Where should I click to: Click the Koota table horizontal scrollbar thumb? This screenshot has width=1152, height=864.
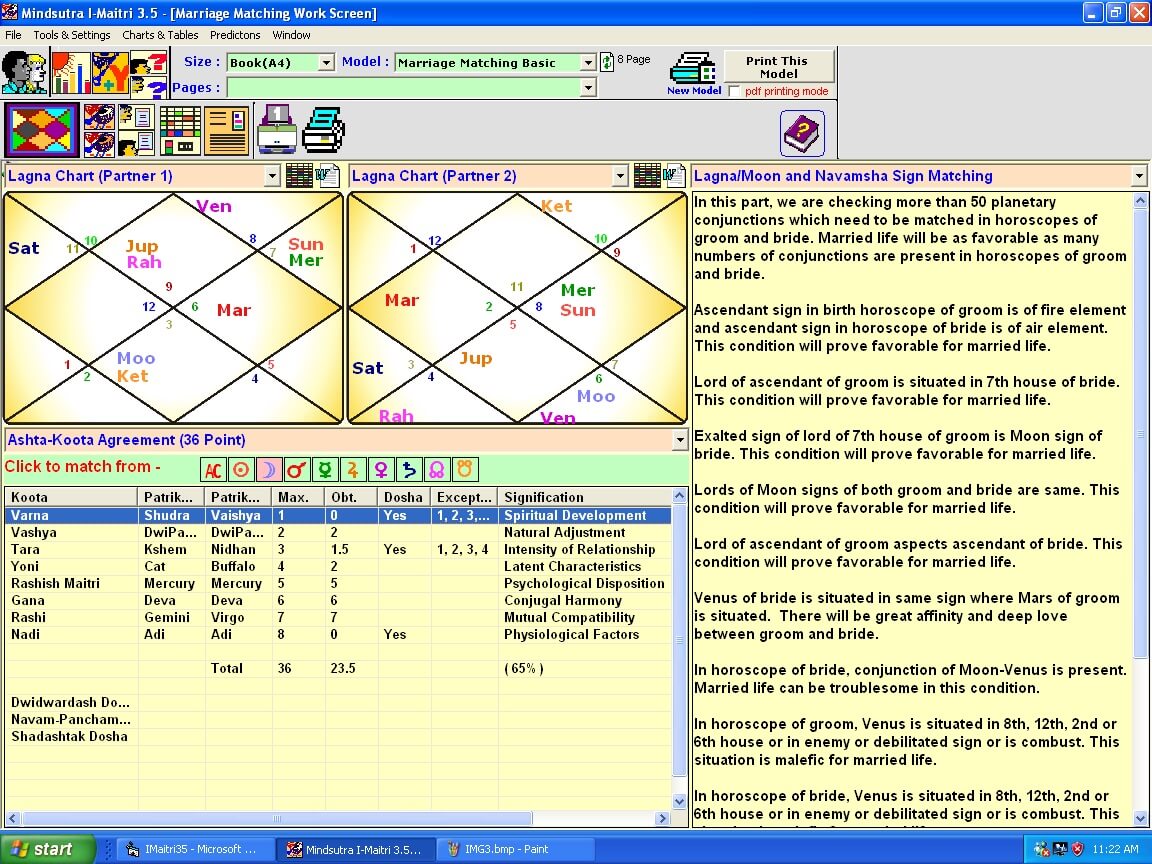click(277, 818)
